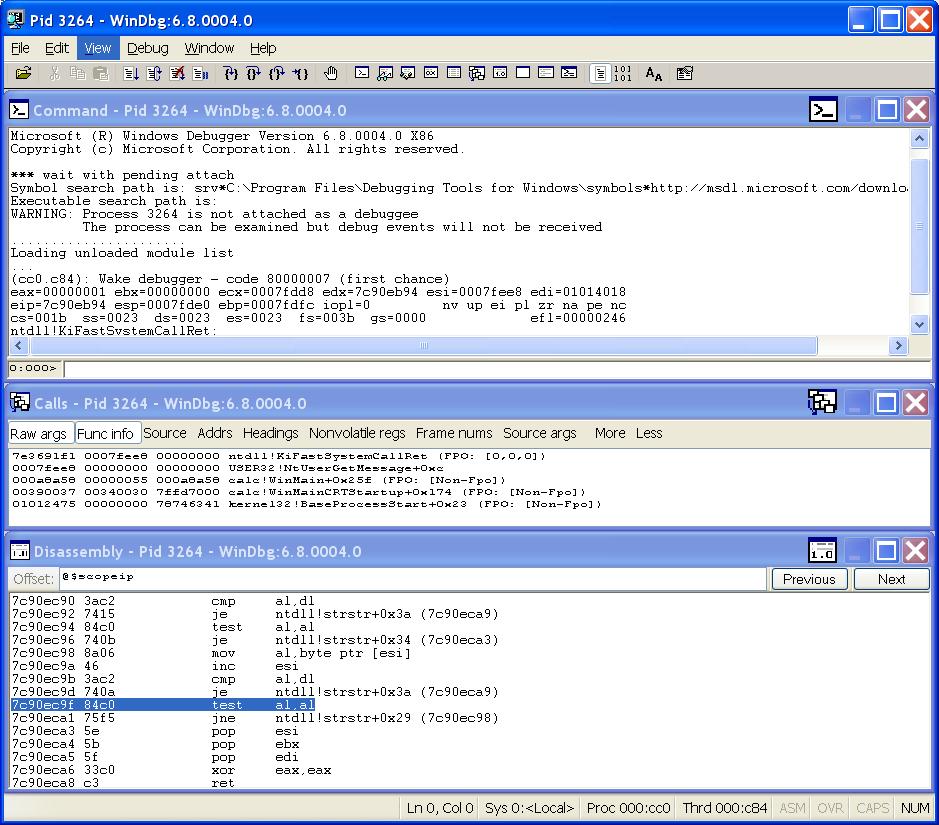Click the Command window's up scroll arrow
This screenshot has width=939, height=825.
(919, 138)
